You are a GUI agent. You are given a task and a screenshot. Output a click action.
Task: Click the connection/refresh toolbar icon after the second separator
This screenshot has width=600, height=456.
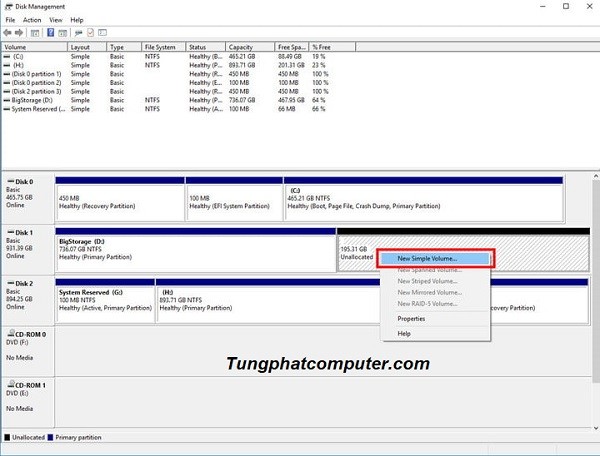(78, 33)
